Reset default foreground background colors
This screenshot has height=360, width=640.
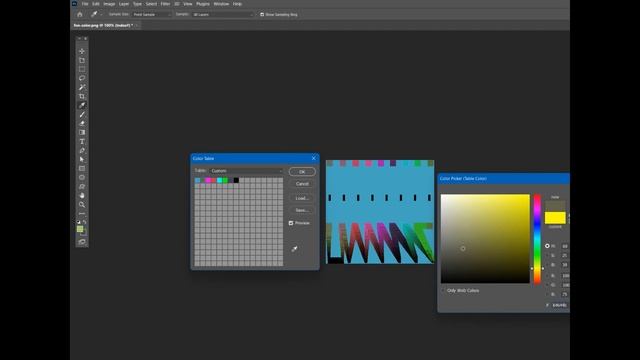point(79,222)
